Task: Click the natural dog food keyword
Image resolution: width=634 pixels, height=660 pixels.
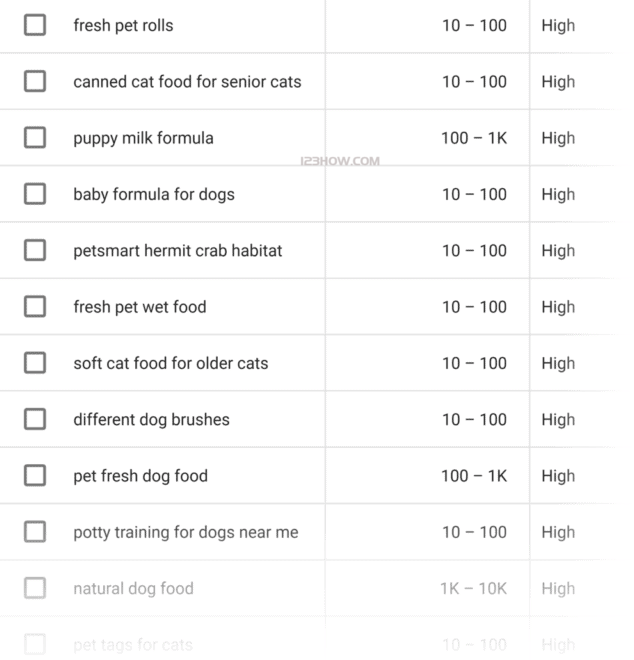Action: click(133, 588)
